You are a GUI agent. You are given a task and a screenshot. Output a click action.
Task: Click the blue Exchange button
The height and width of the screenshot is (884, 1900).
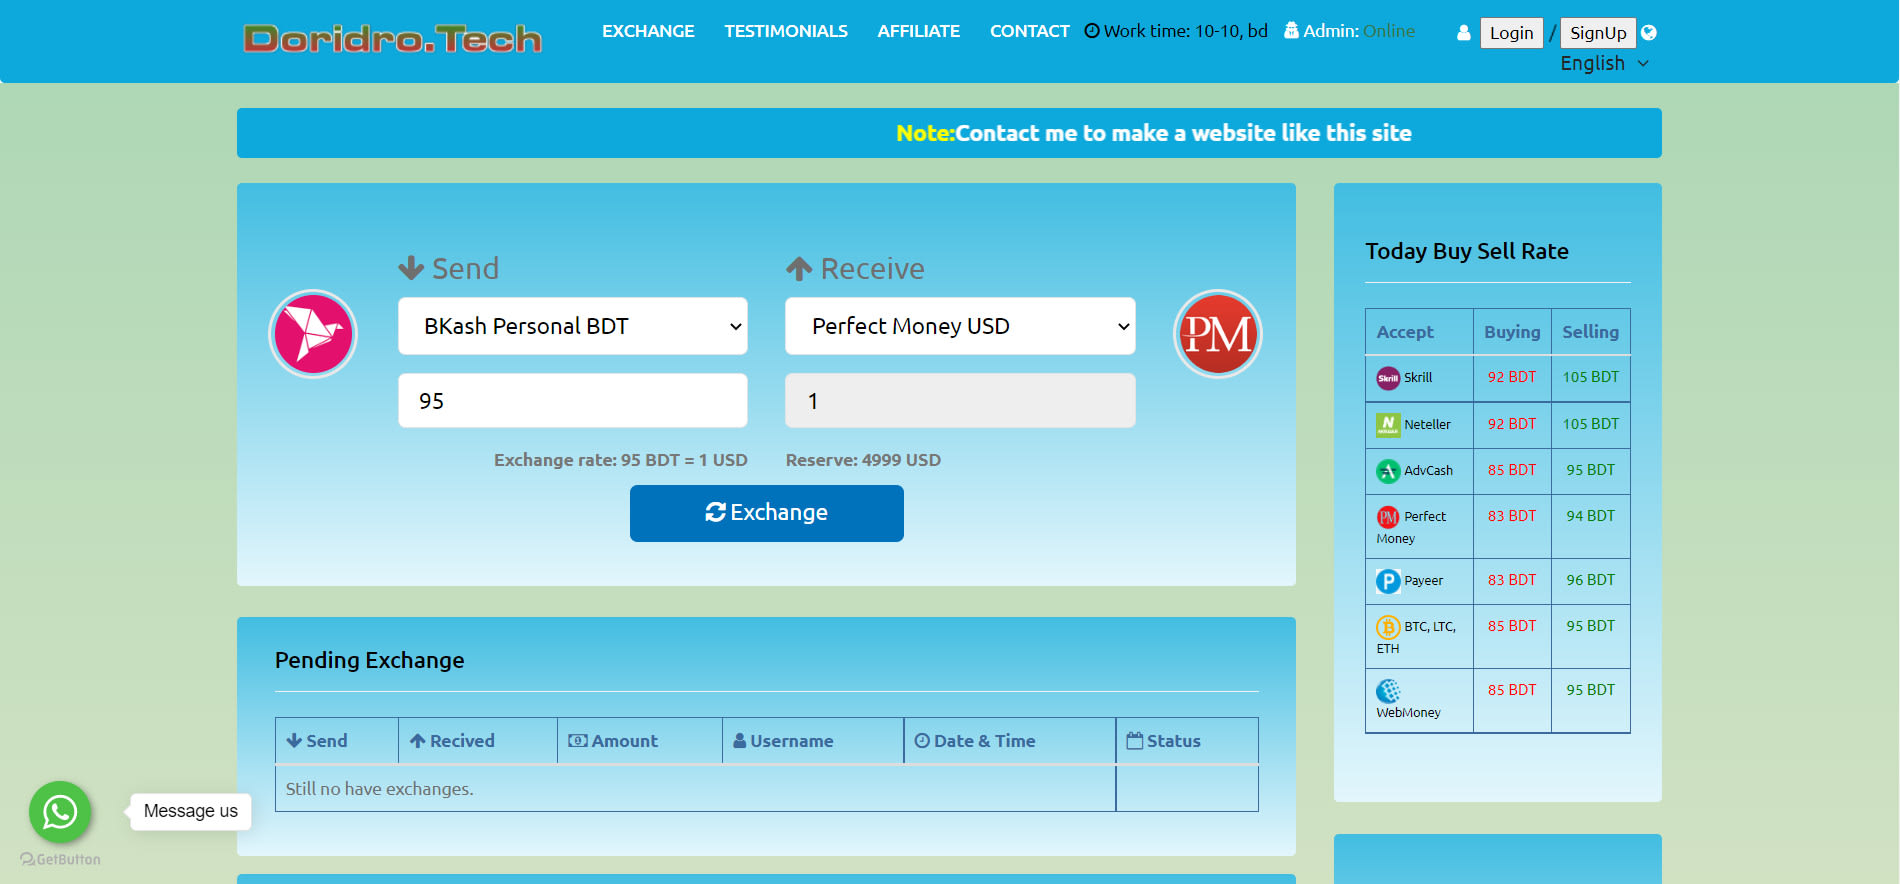coord(767,513)
